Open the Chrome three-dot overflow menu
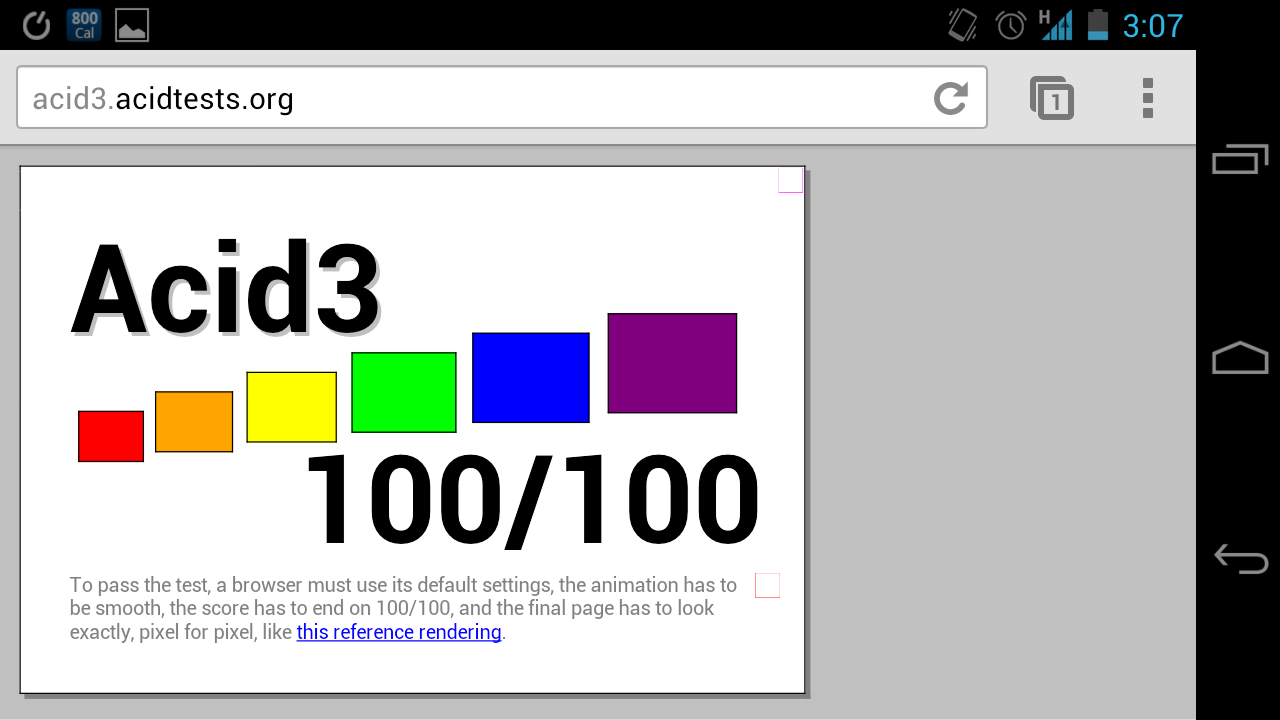The height and width of the screenshot is (720, 1280). pyautogui.click(x=1148, y=98)
